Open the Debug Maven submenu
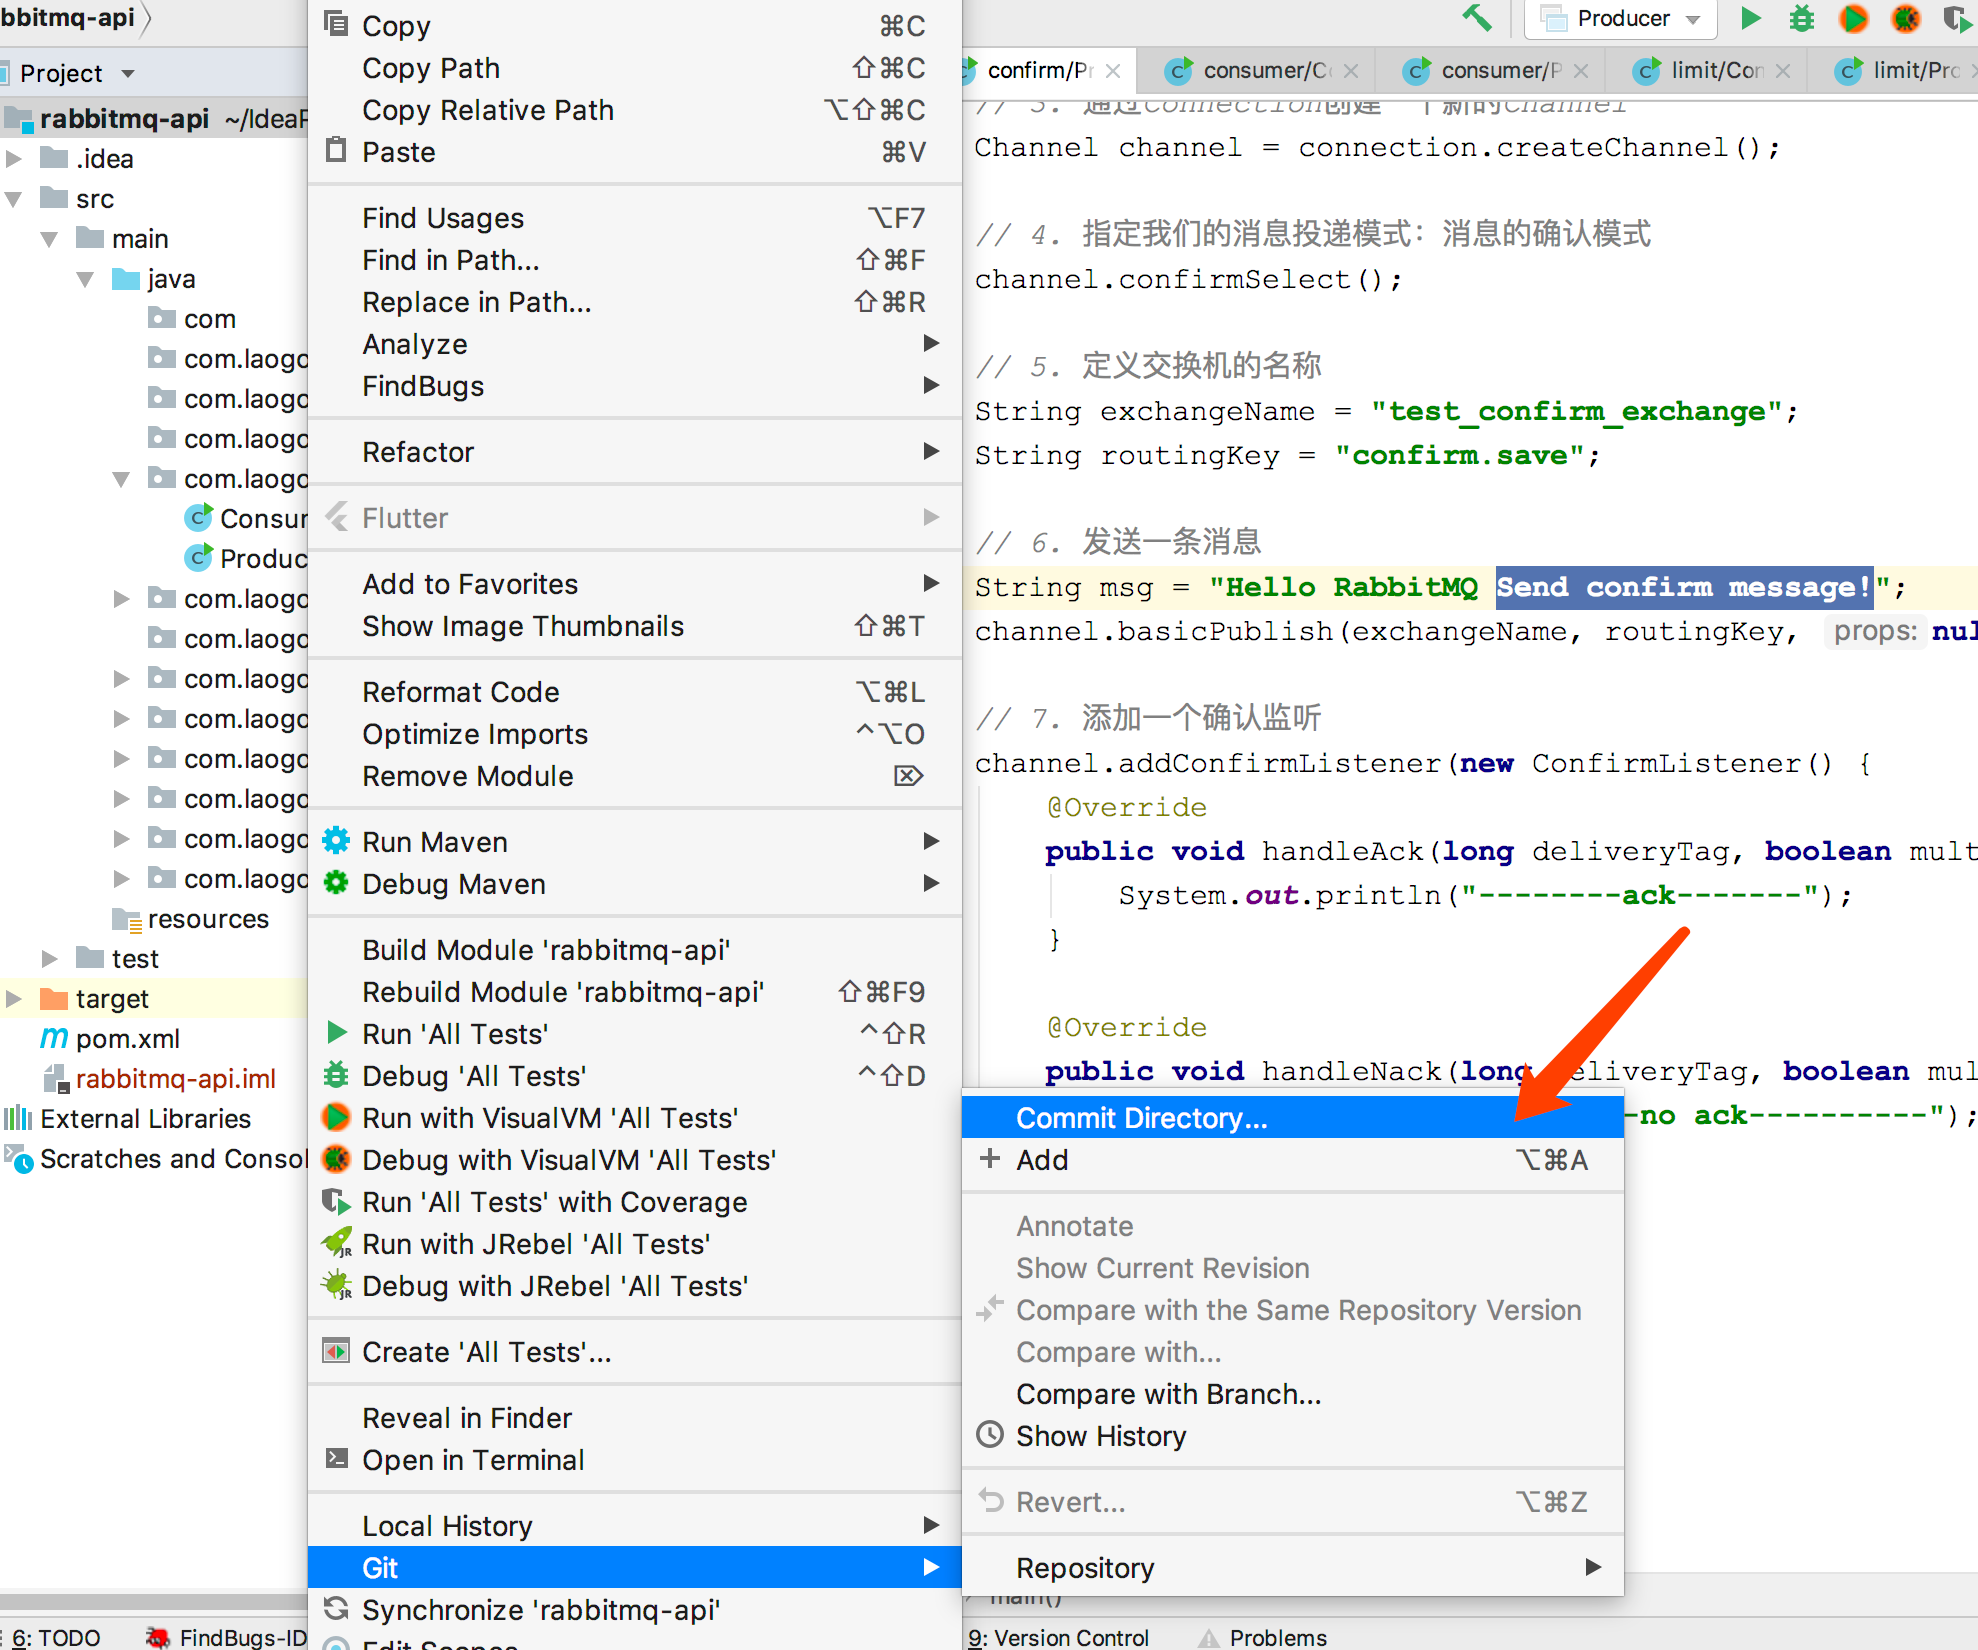Image resolution: width=1978 pixels, height=1650 pixels. (635, 884)
